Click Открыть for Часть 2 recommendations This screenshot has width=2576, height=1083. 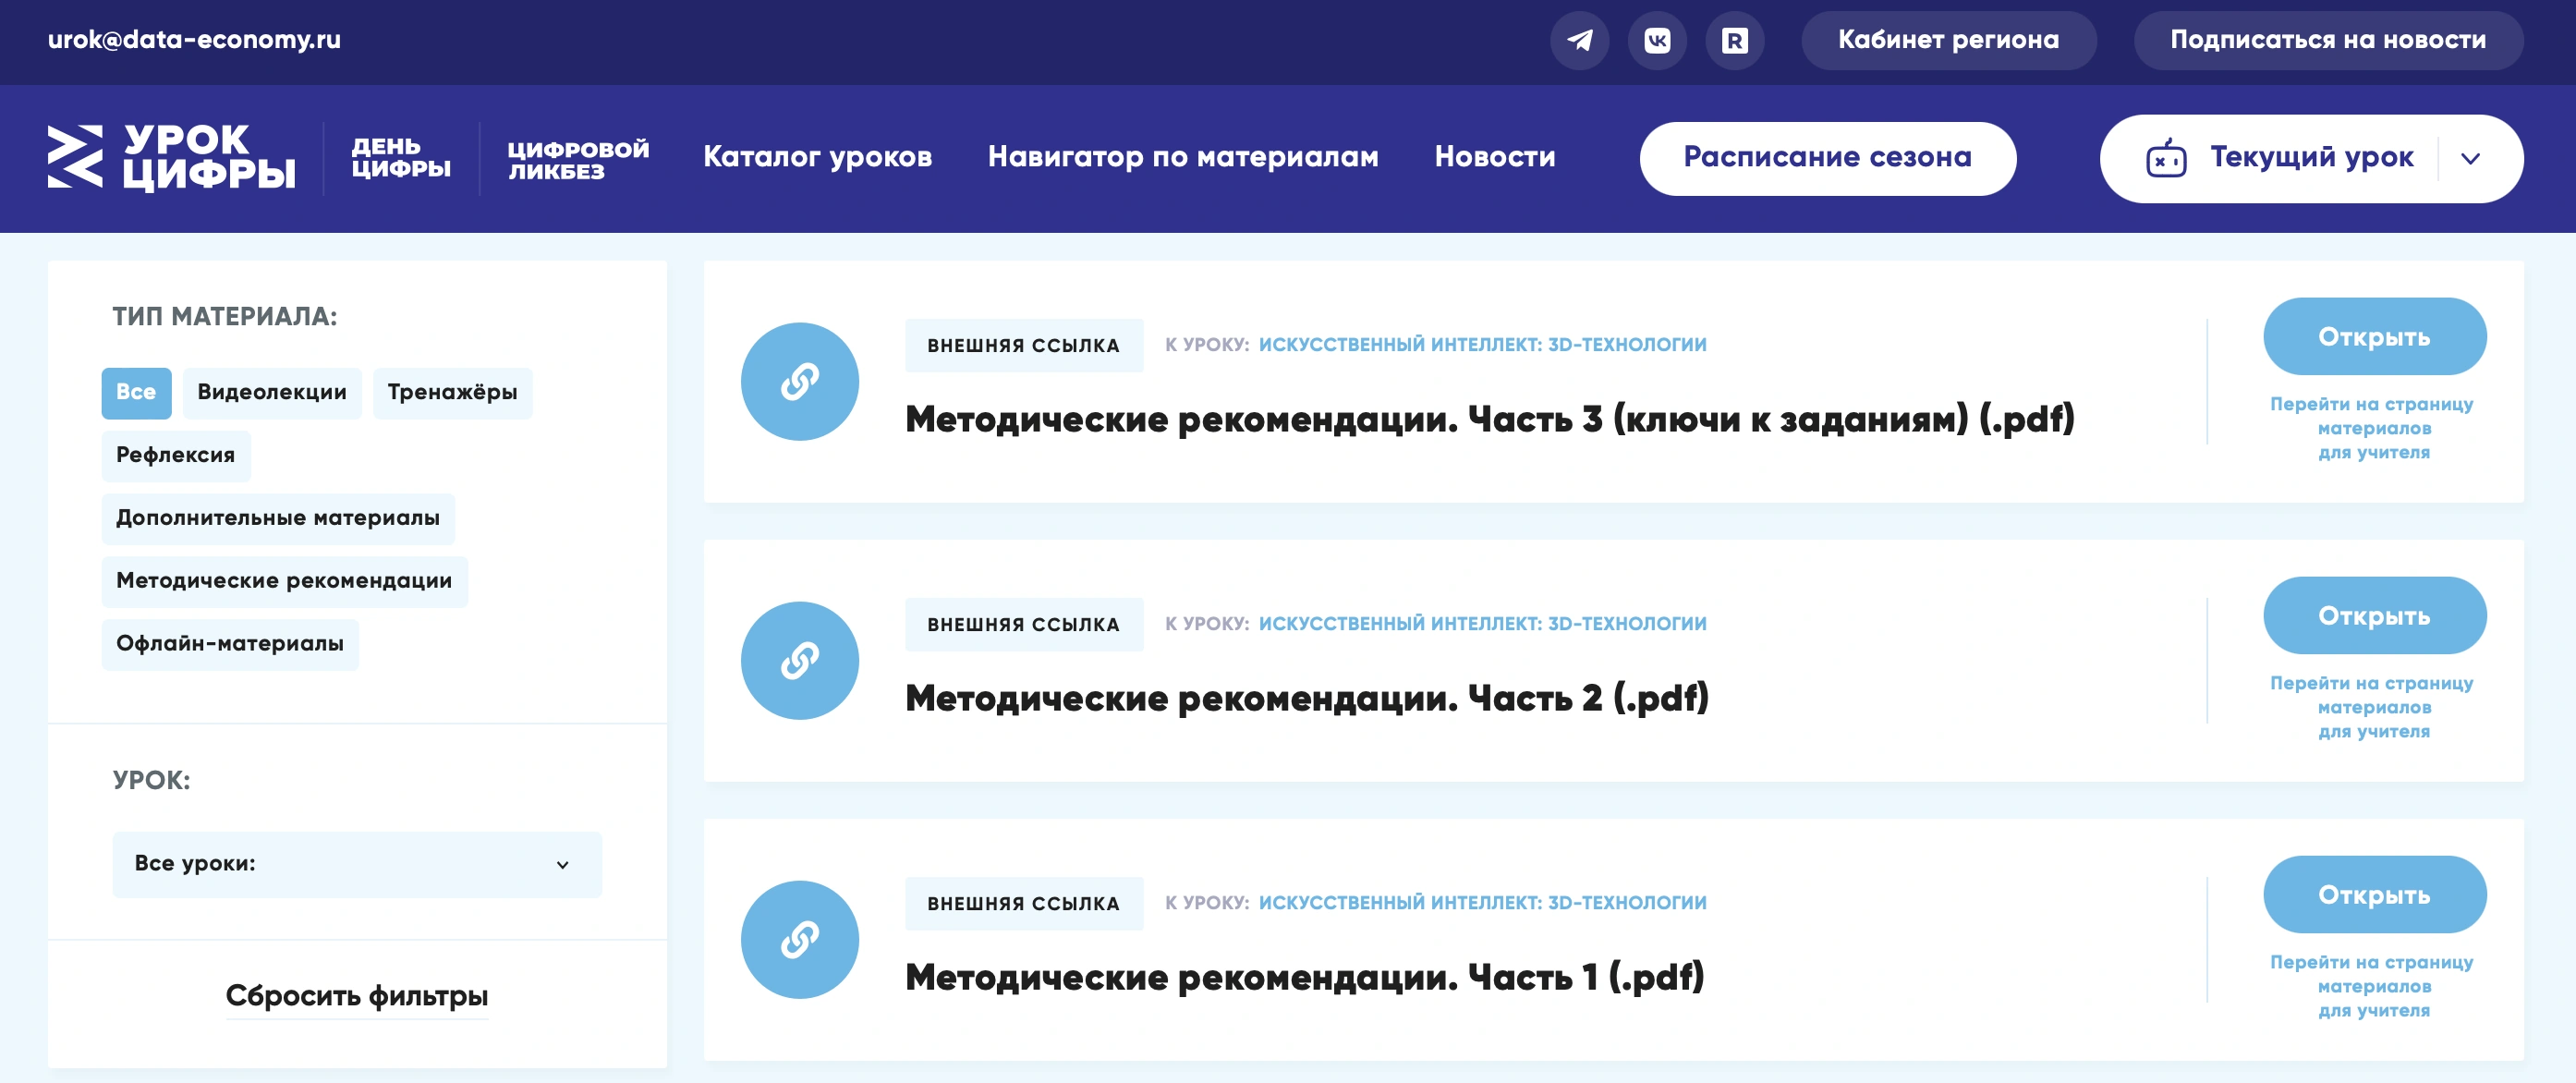2374,615
